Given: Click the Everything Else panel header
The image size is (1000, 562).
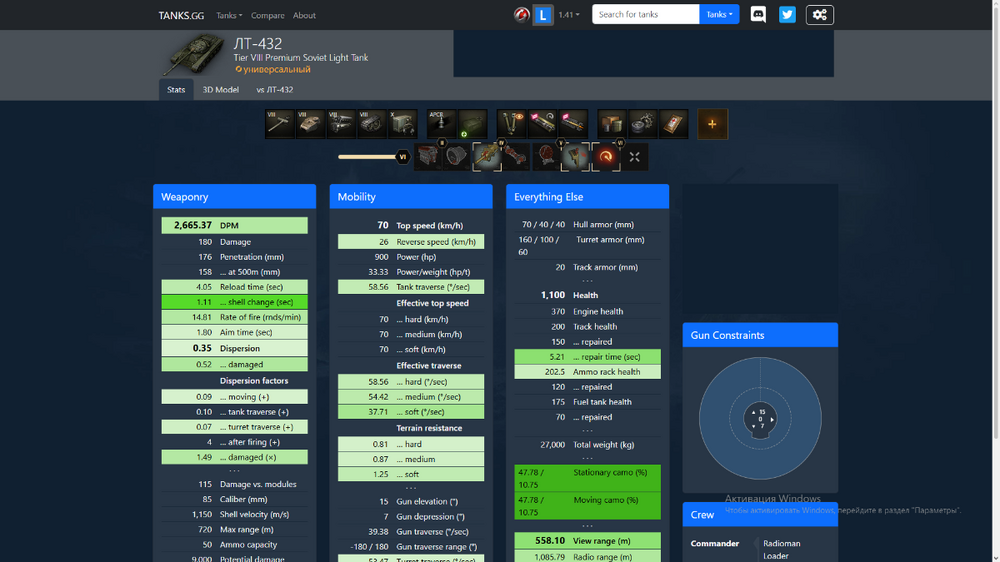Looking at the screenshot, I should [587, 196].
